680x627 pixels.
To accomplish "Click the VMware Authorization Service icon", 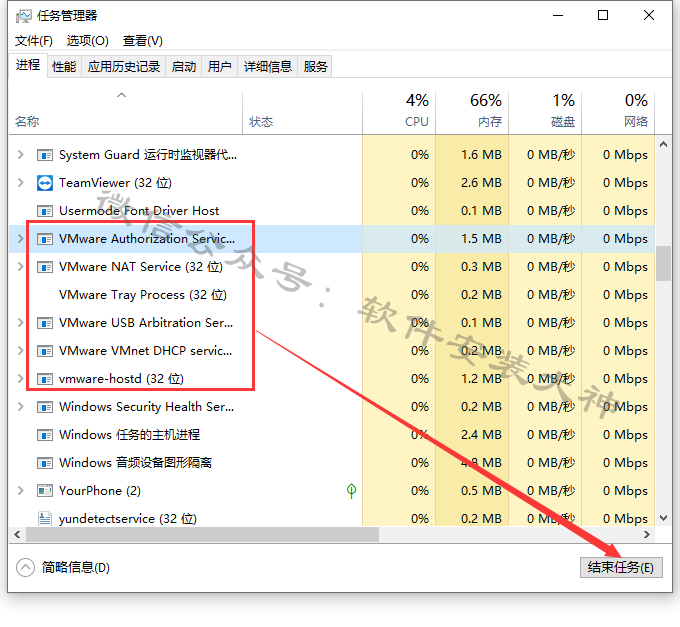I will 45,239.
